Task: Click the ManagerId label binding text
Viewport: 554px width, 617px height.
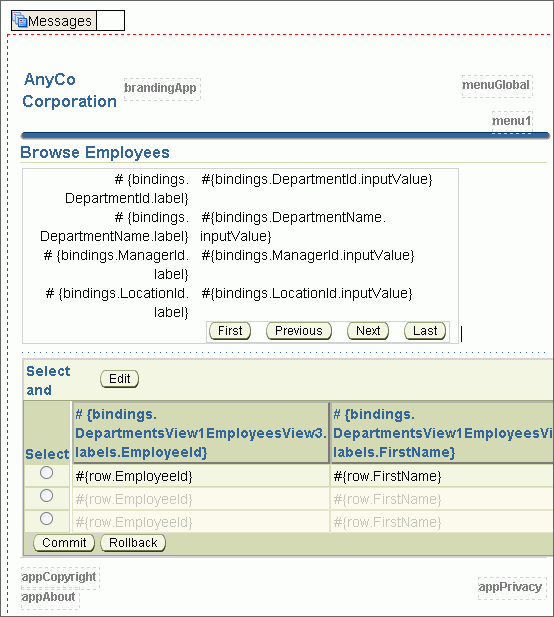Action: coord(116,264)
